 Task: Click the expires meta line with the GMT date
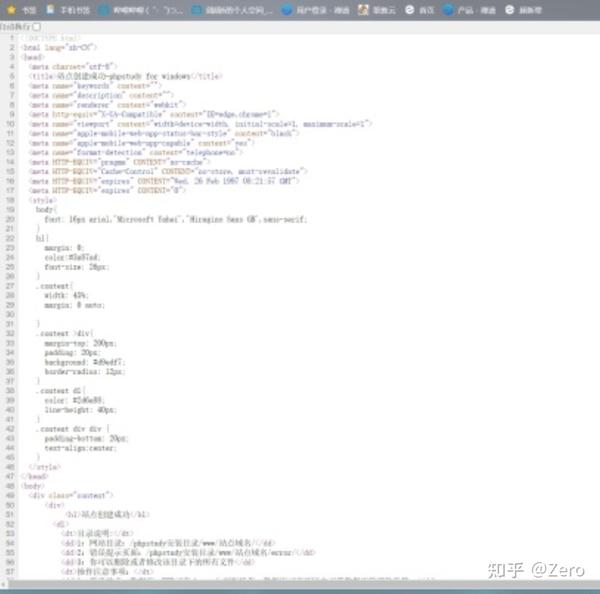[164, 181]
